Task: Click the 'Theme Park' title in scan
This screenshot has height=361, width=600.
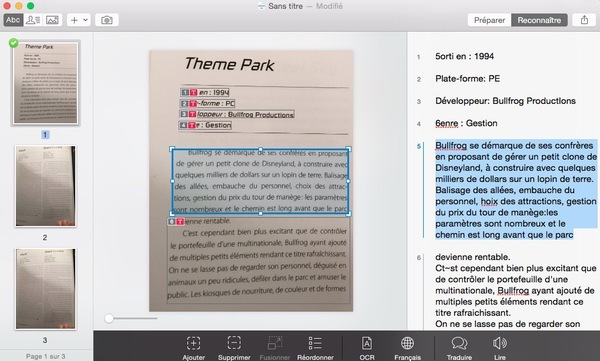Action: point(229,64)
